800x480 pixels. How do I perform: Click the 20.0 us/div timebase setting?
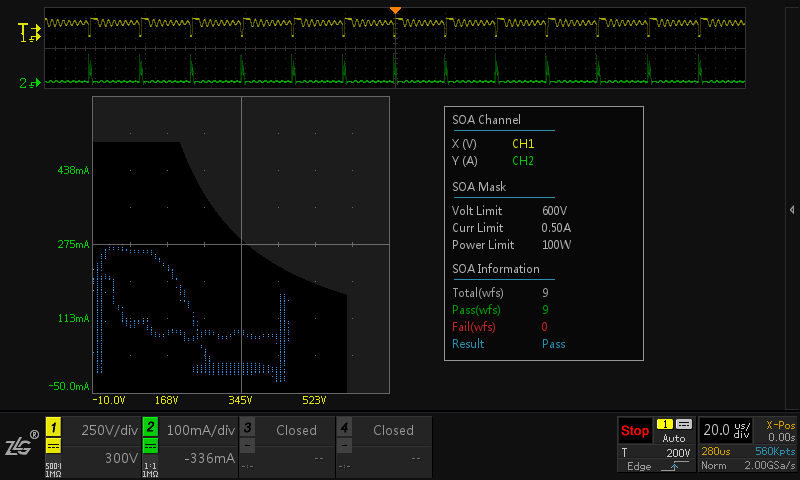click(727, 430)
